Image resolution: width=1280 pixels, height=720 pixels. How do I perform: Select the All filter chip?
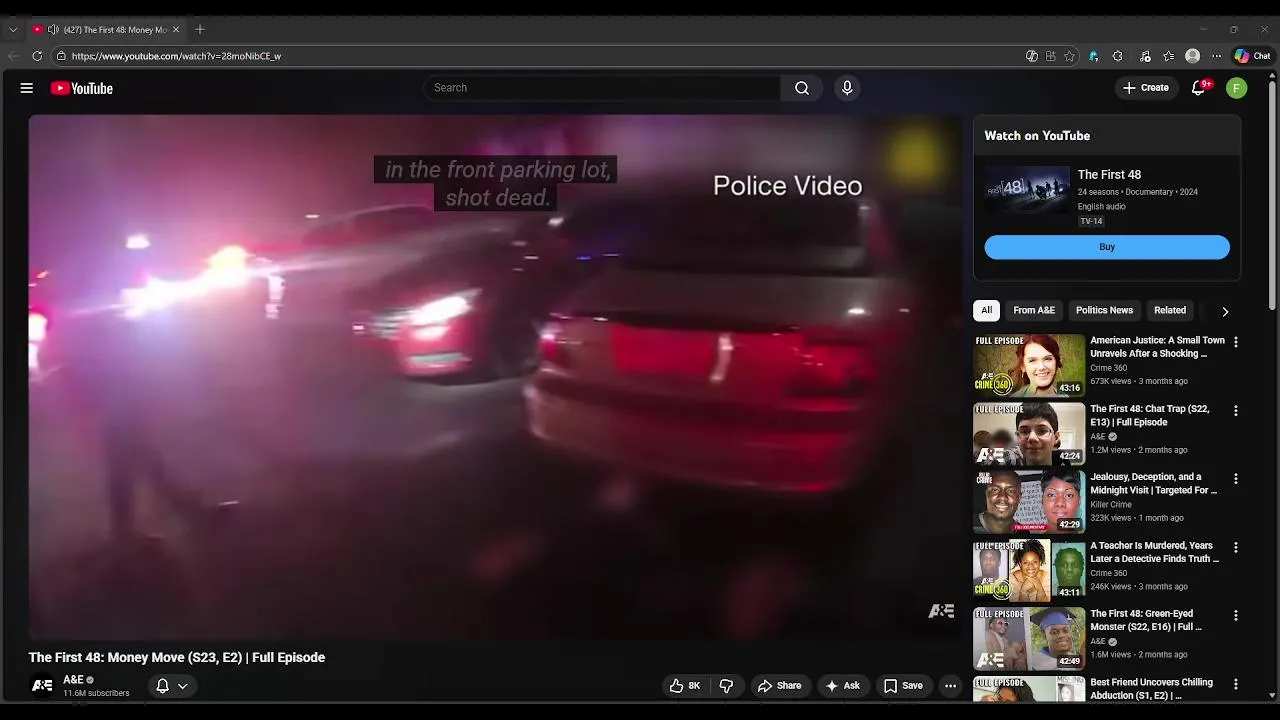tap(986, 311)
